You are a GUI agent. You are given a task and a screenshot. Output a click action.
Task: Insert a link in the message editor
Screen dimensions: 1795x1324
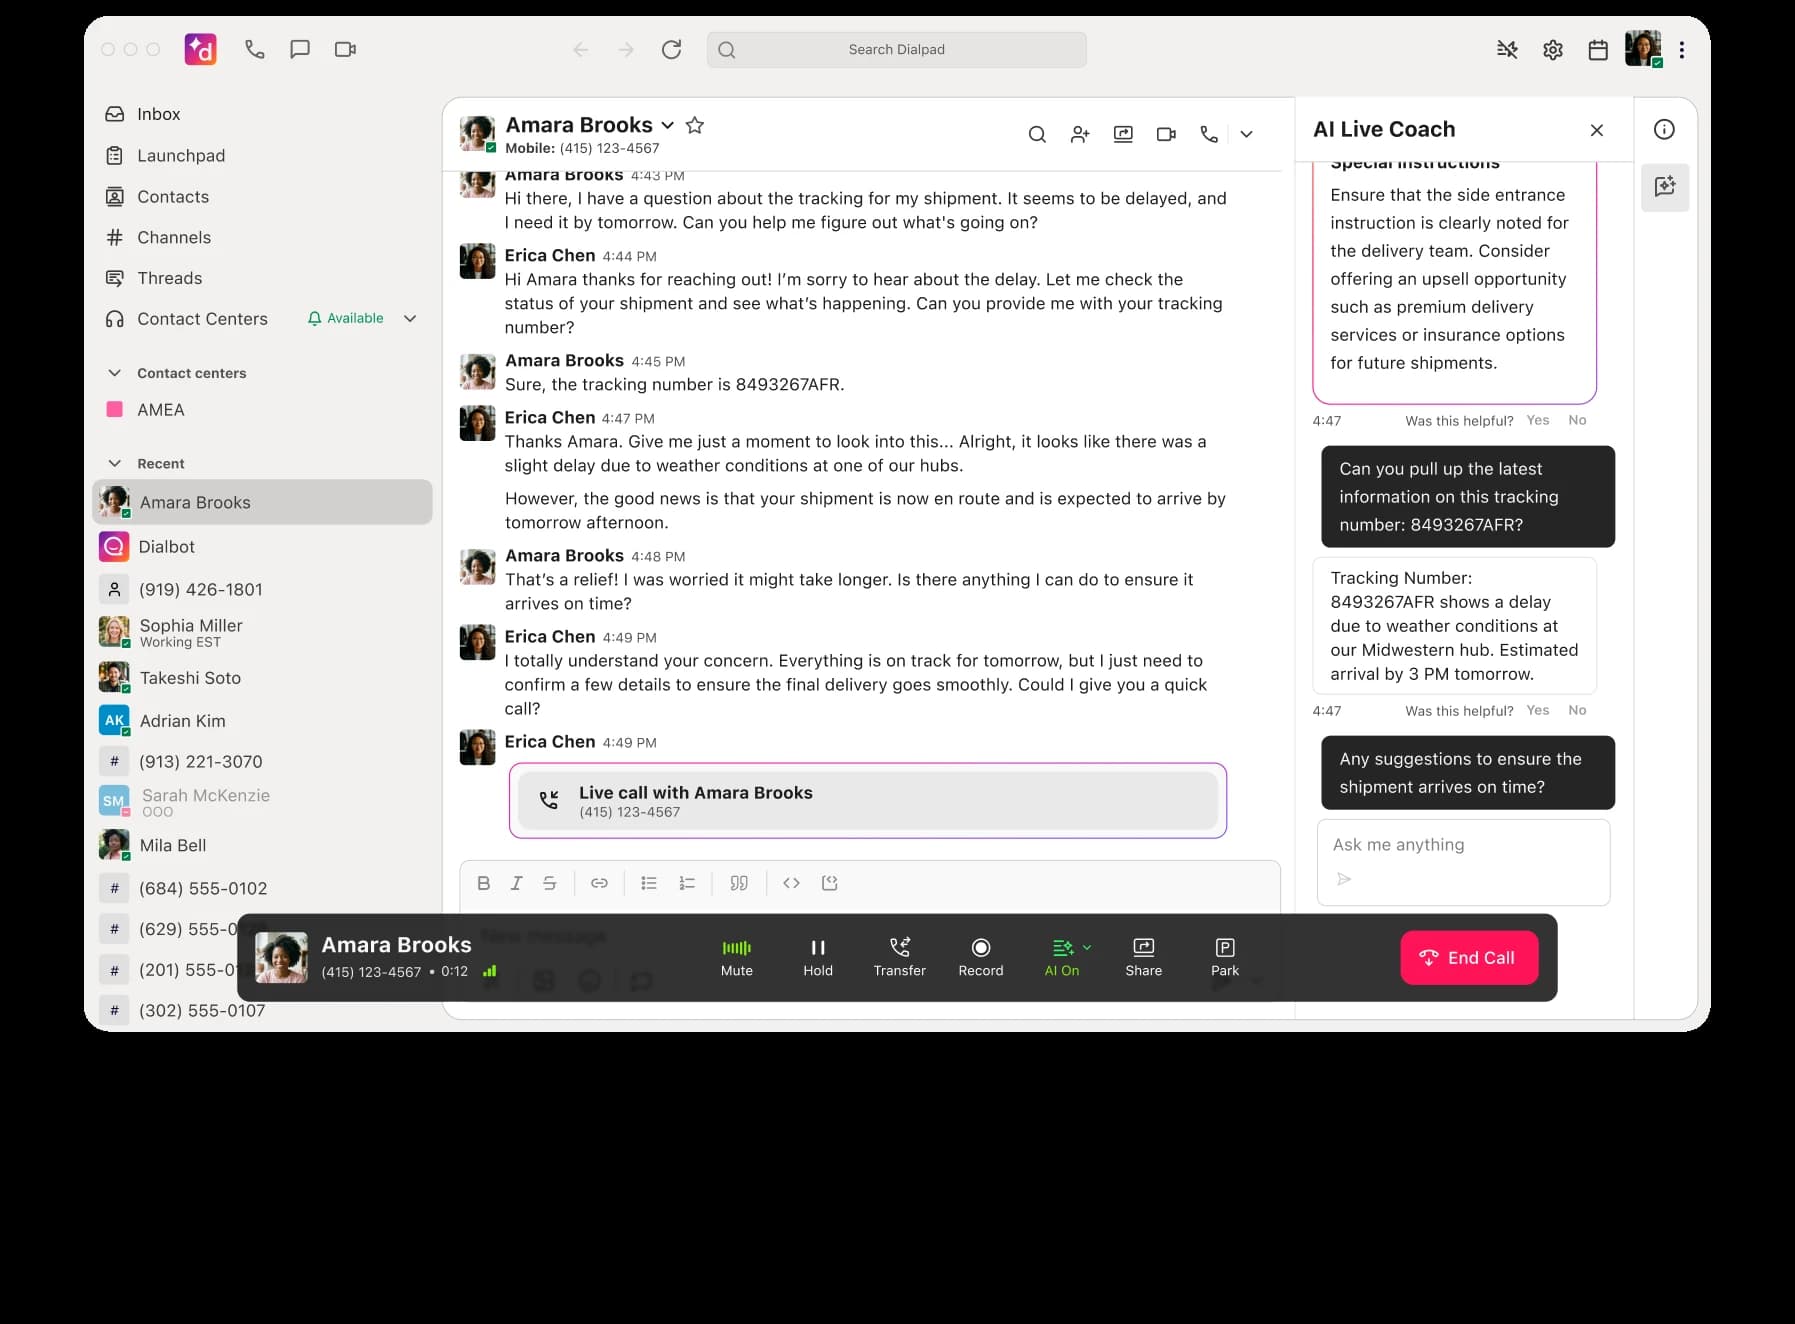[599, 883]
